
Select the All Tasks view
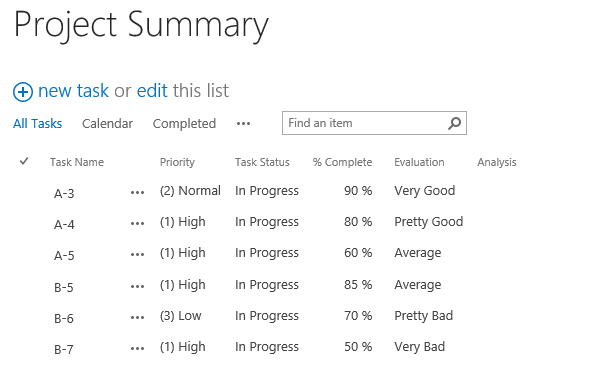pos(37,124)
